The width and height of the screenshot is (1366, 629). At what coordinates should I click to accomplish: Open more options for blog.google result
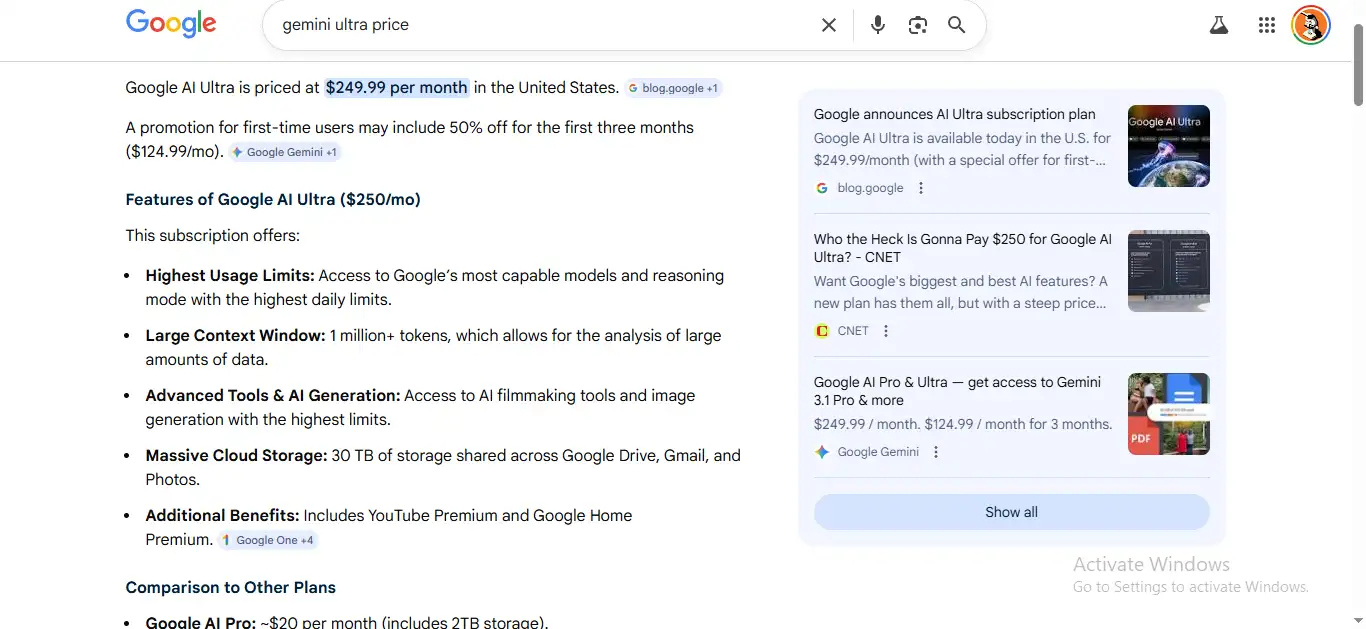pyautogui.click(x=921, y=188)
